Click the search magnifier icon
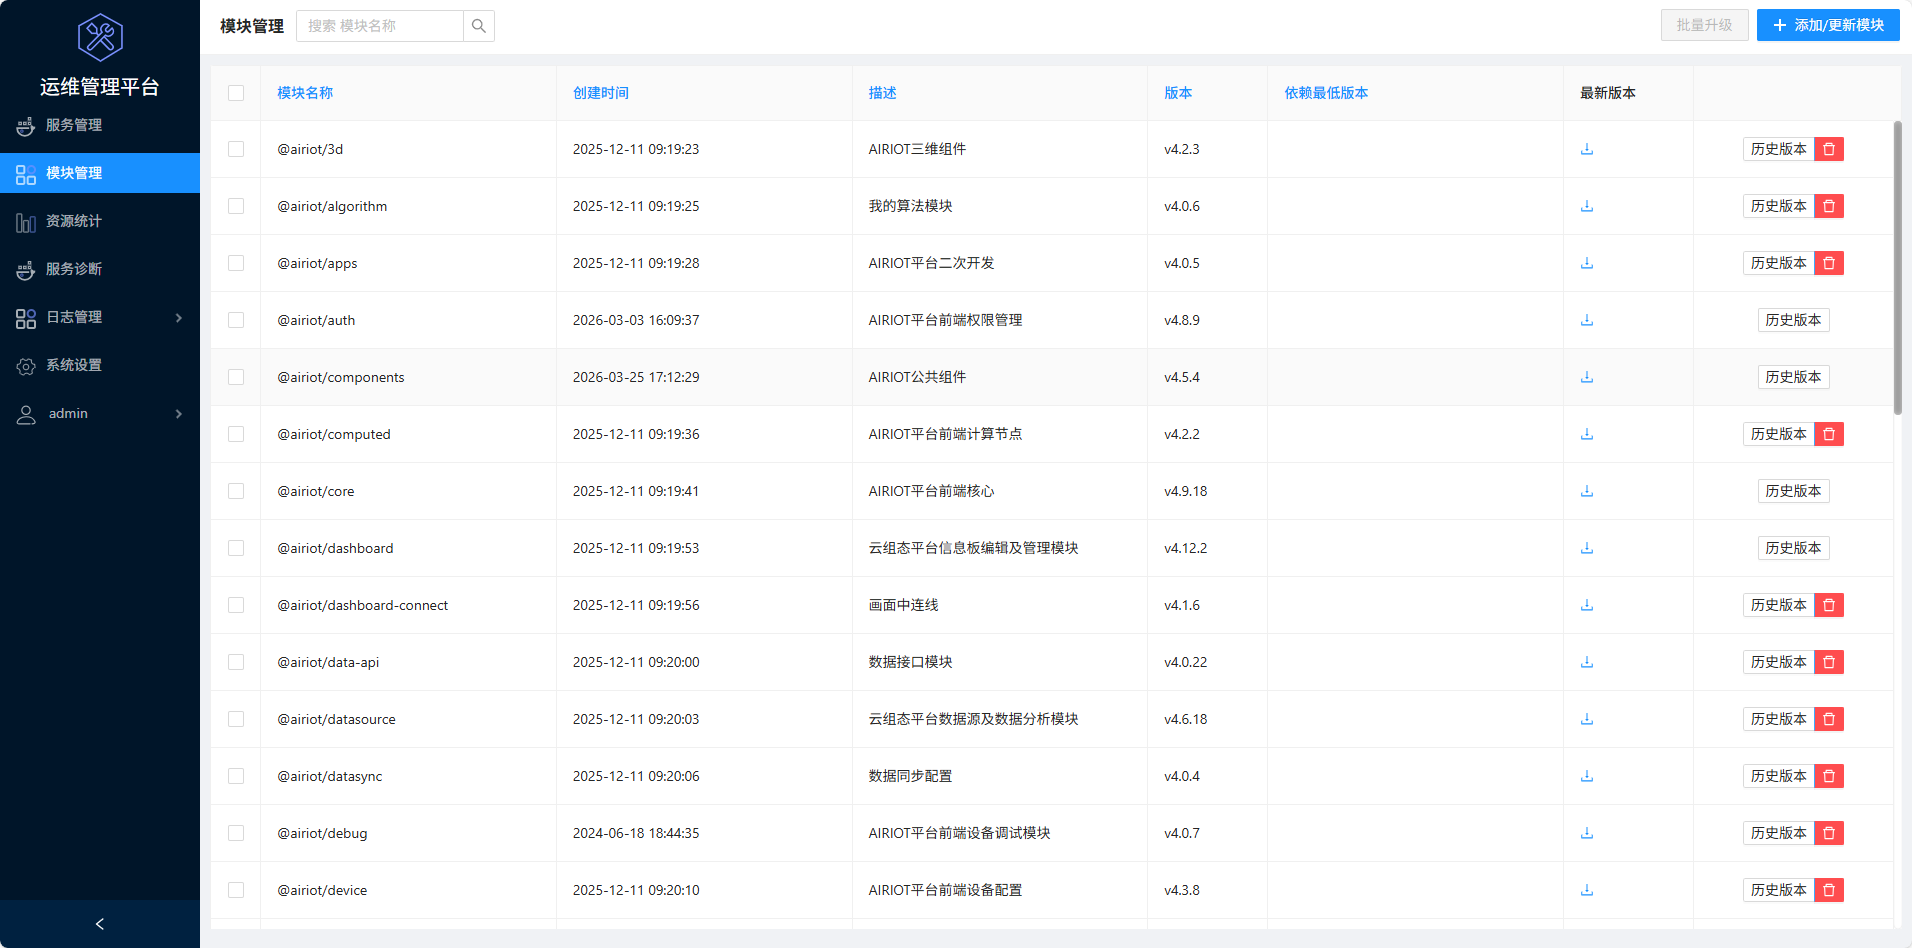 [x=478, y=25]
